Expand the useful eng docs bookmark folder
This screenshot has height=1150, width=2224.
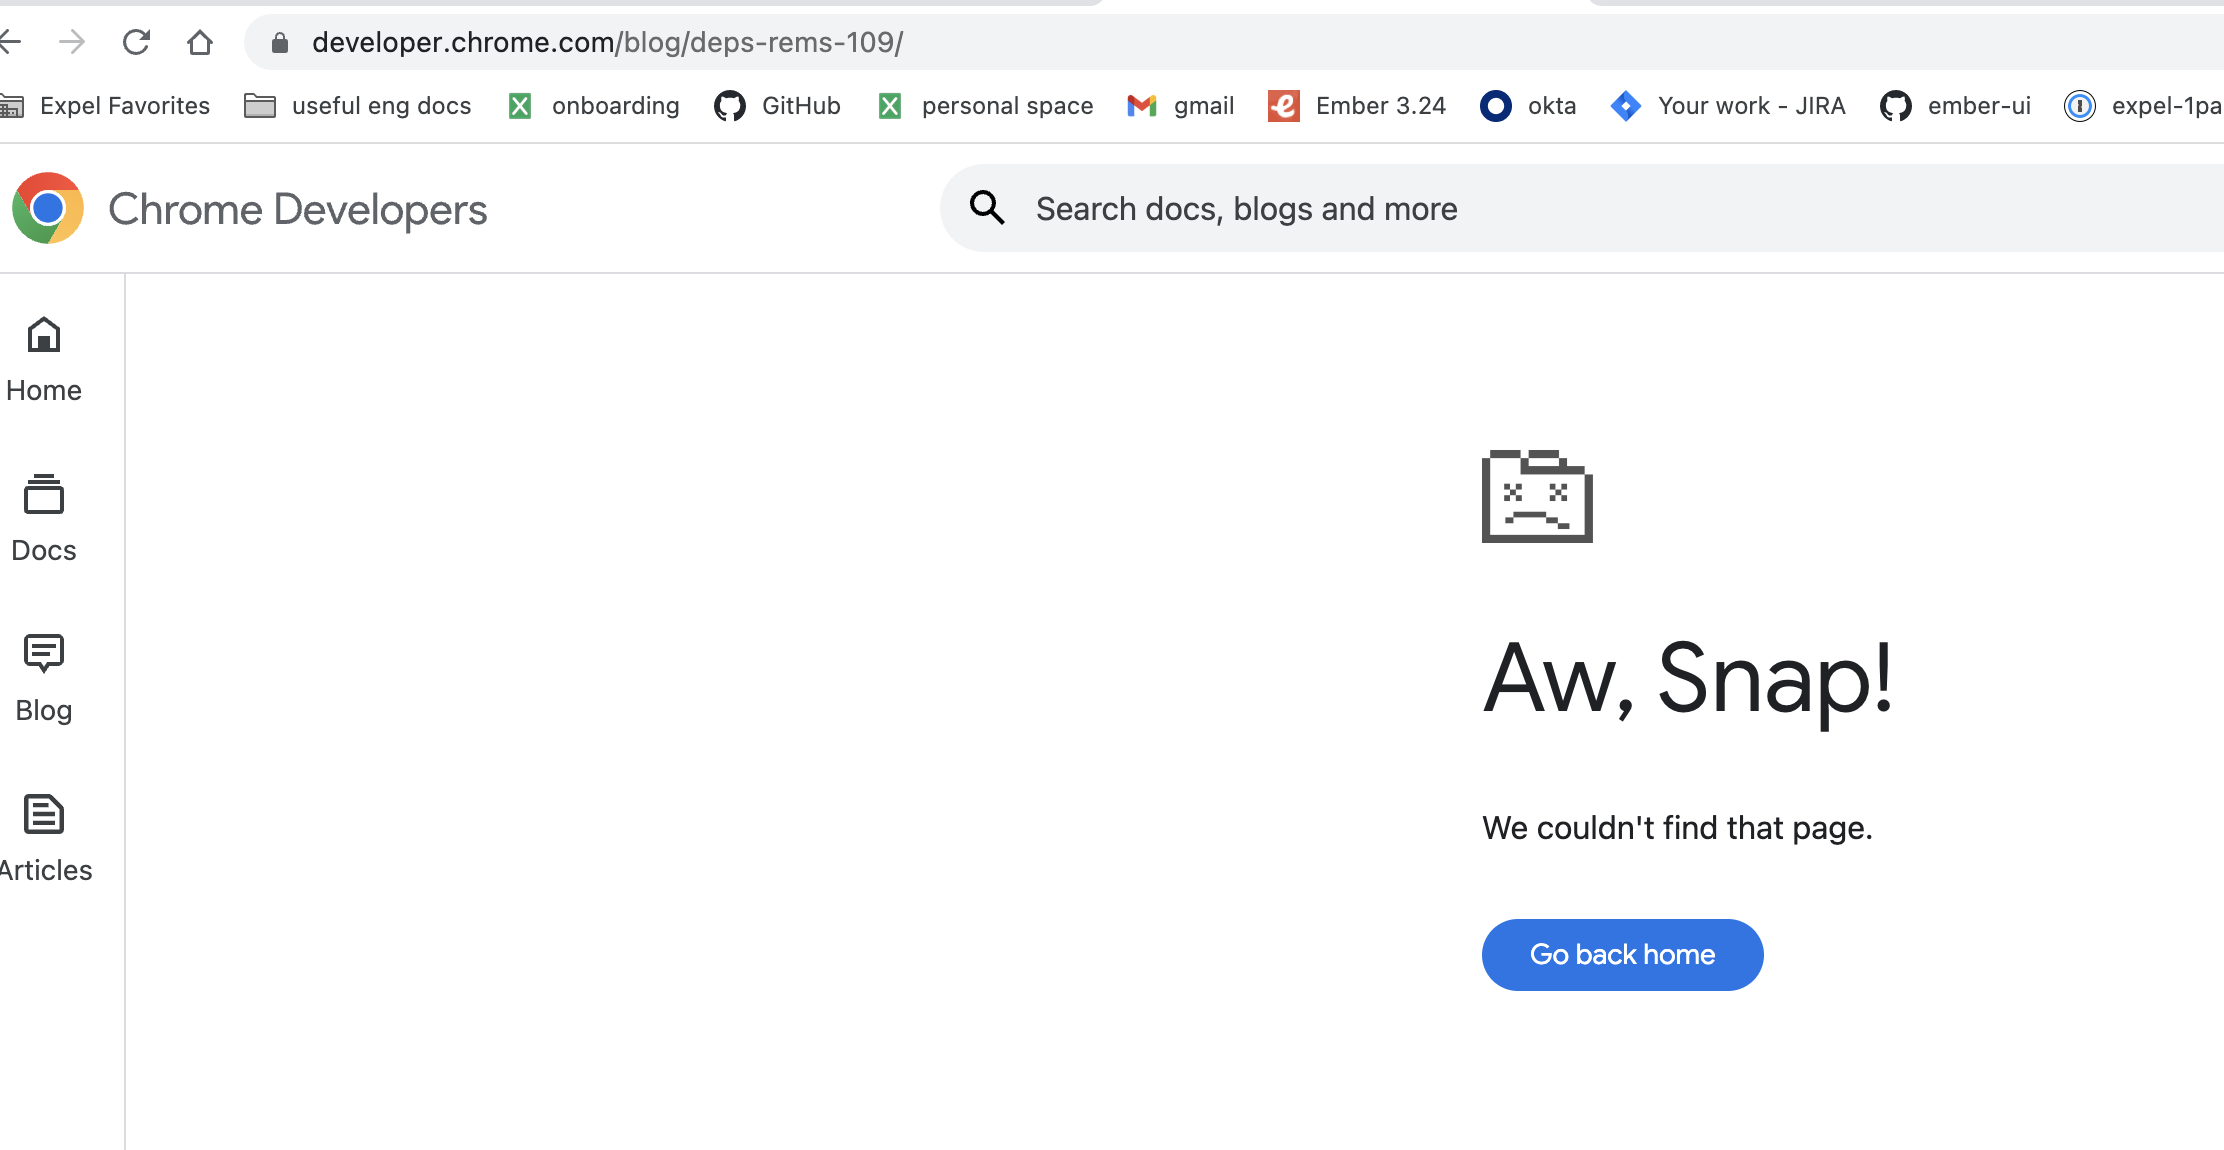(357, 105)
